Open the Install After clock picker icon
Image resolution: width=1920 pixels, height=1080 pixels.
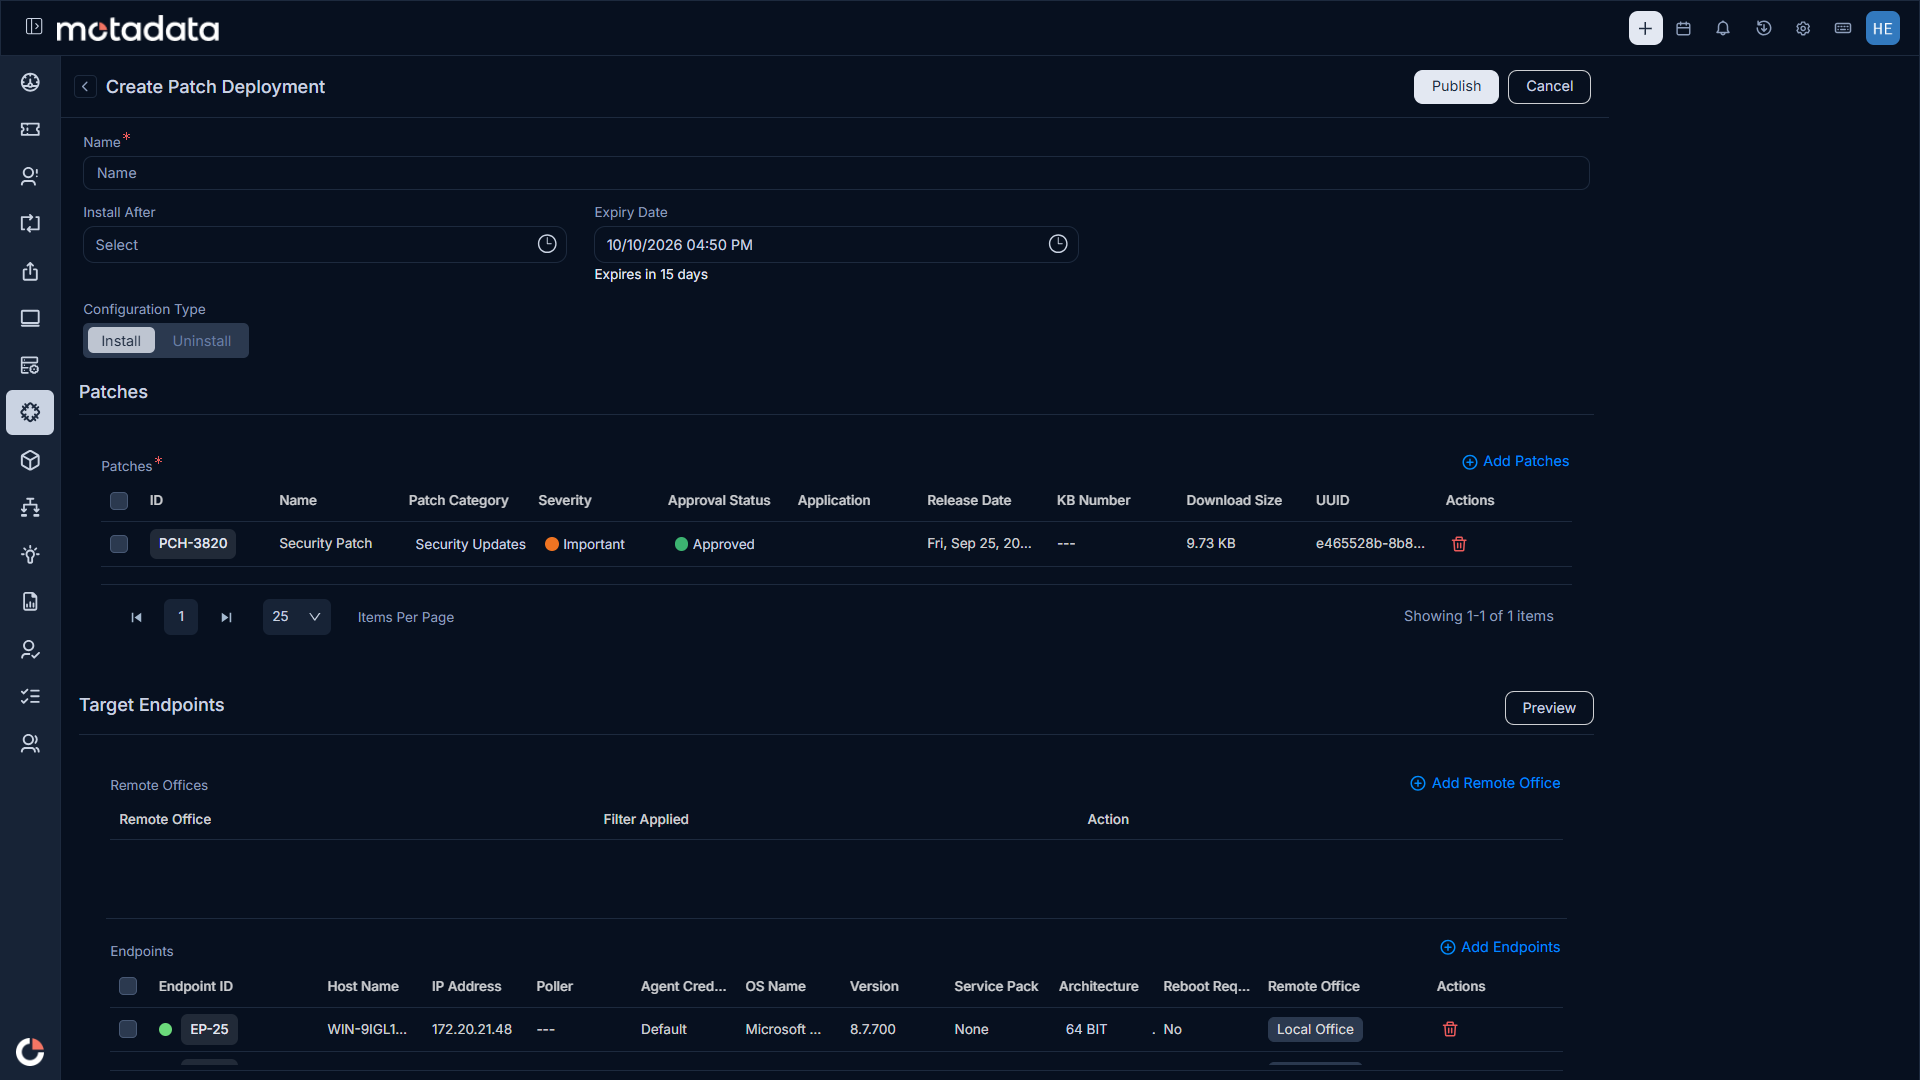pos(547,244)
